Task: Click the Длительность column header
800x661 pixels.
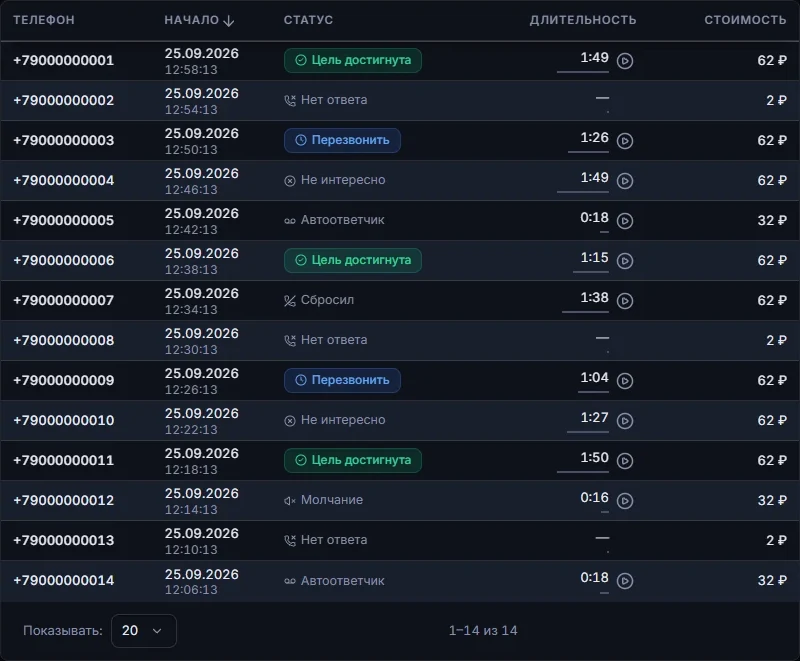Action: click(x=583, y=20)
